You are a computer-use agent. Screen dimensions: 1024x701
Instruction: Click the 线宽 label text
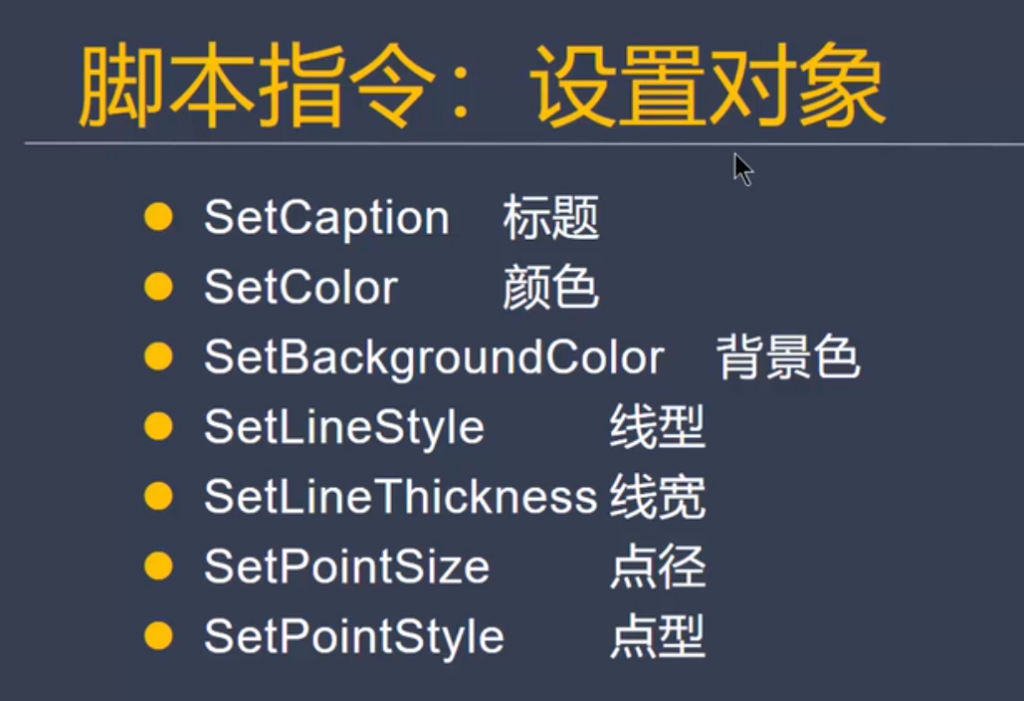[x=657, y=497]
